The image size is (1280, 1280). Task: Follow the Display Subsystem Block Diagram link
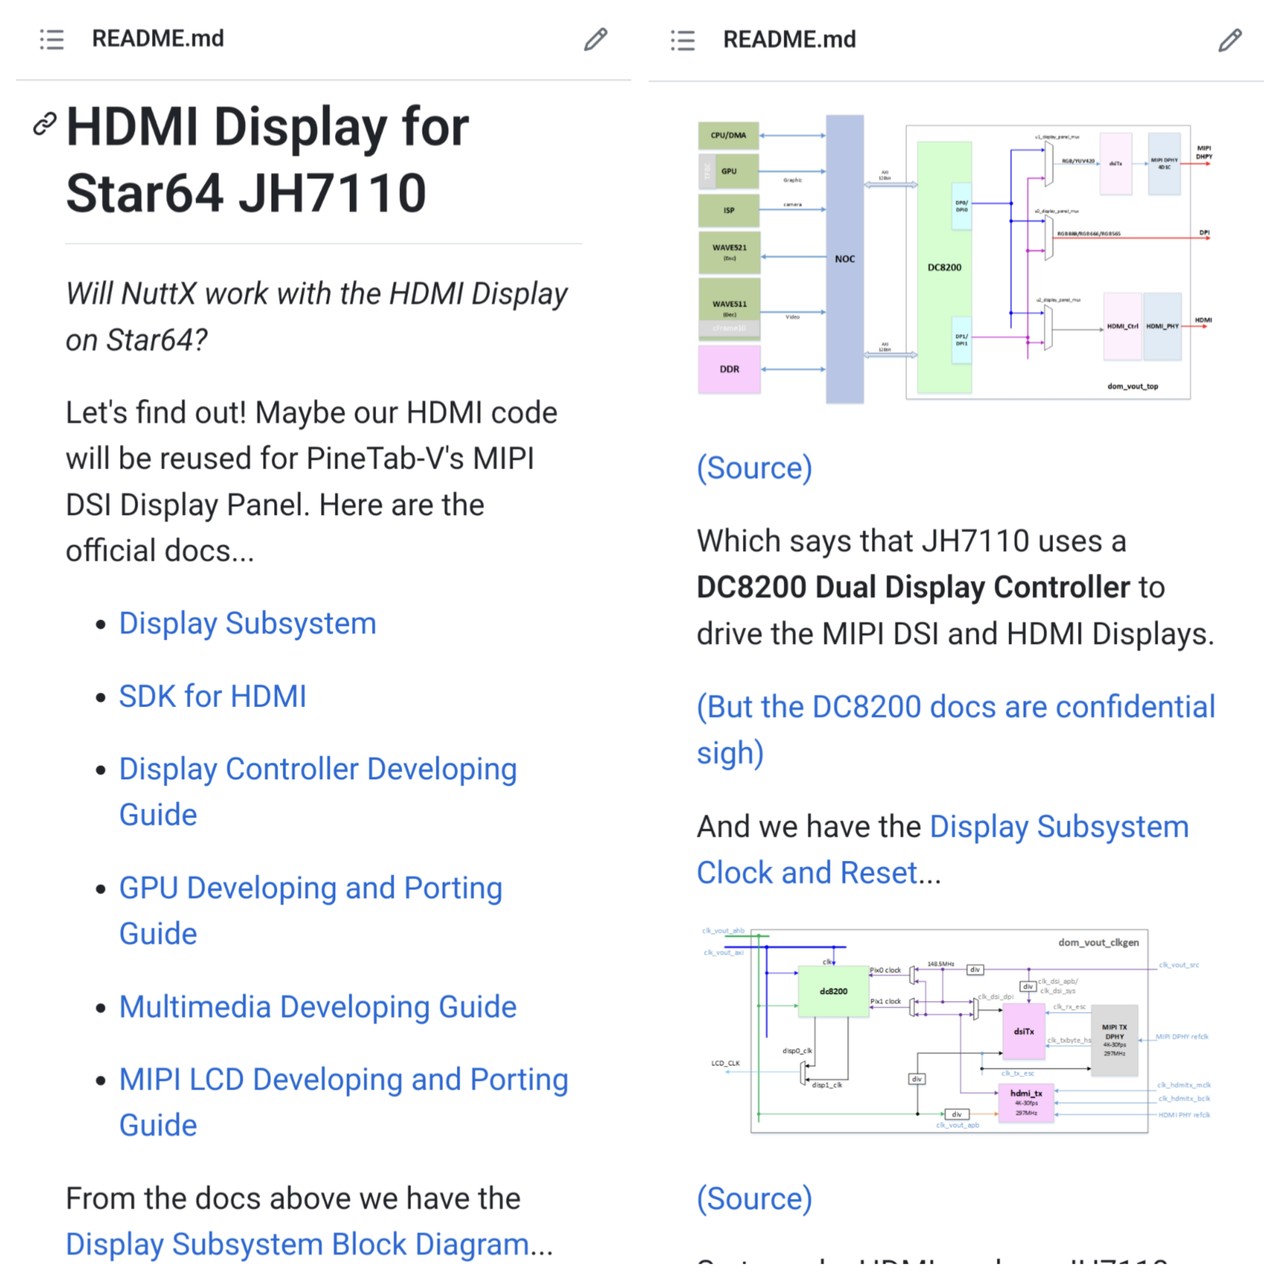coord(297,1244)
